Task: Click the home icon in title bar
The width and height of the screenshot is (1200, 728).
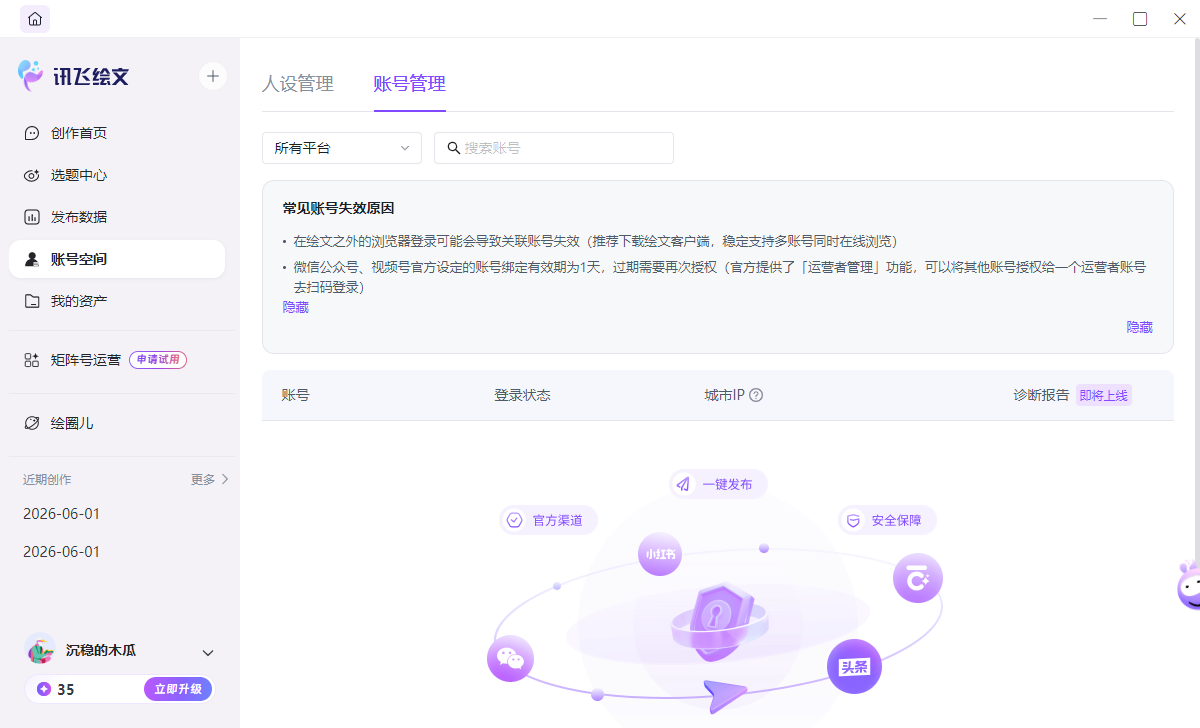Action: (35, 19)
